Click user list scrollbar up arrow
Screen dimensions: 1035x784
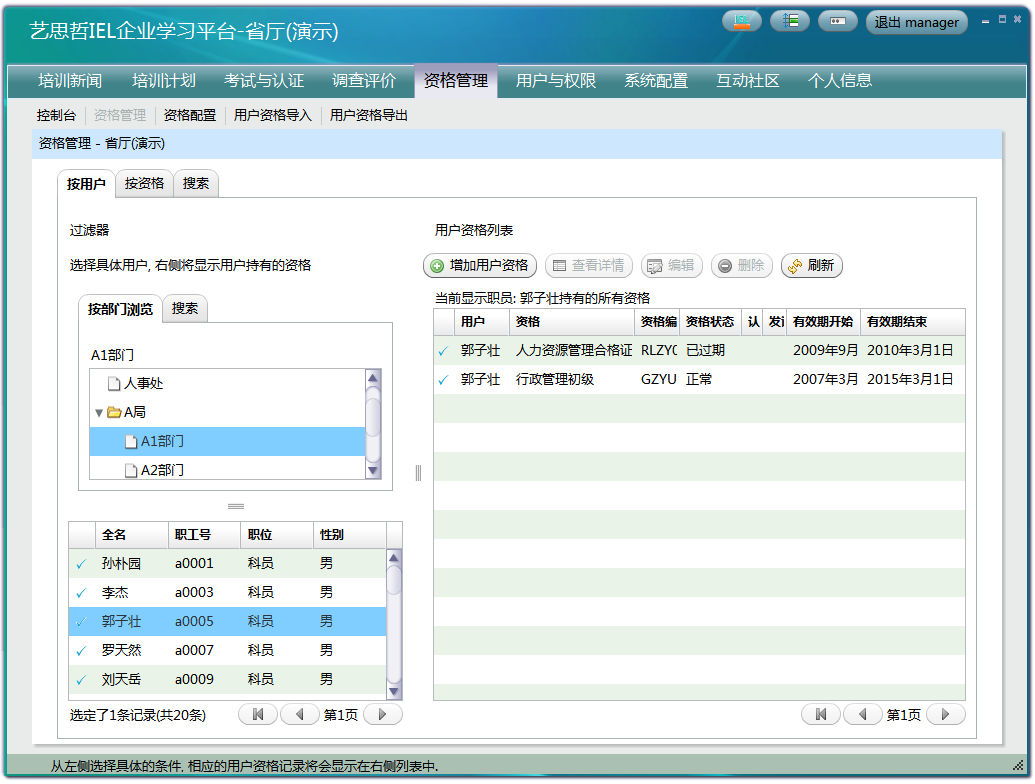point(394,558)
